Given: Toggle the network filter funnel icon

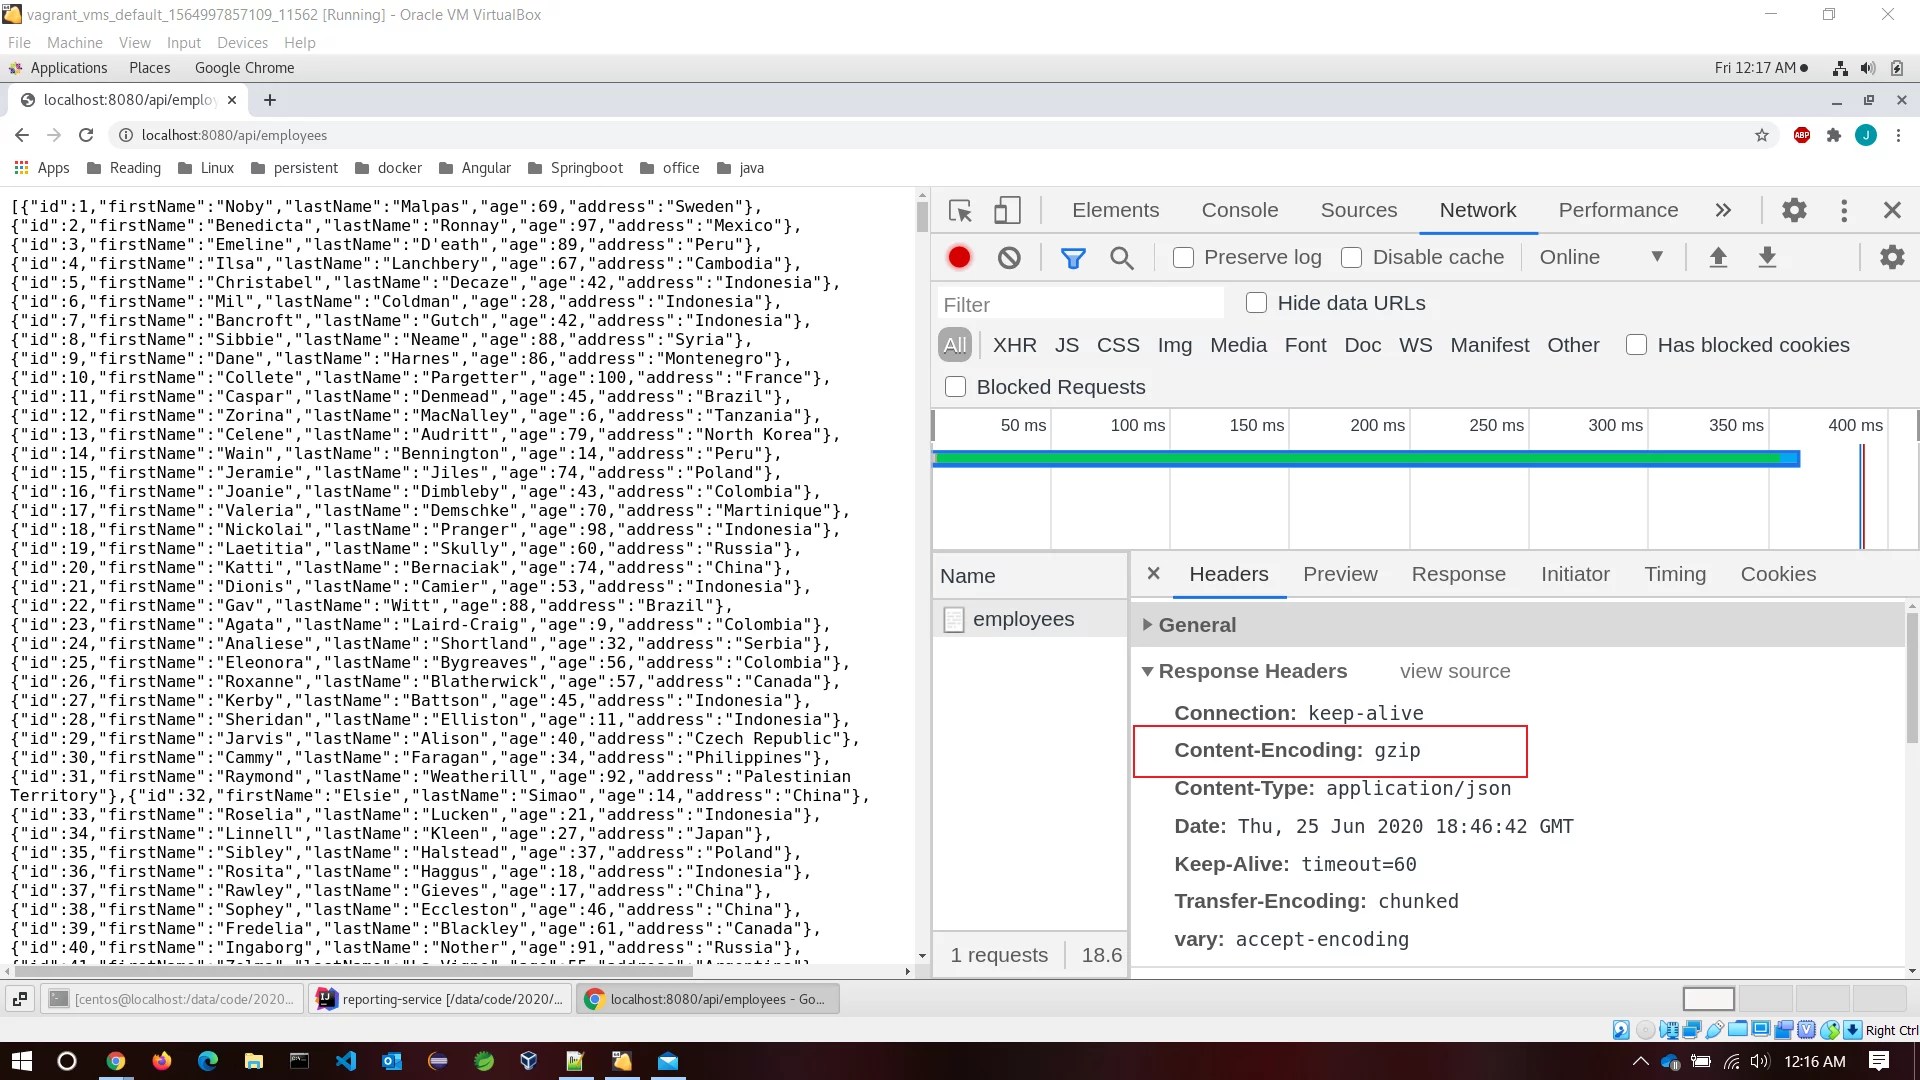Looking at the screenshot, I should 1073,258.
